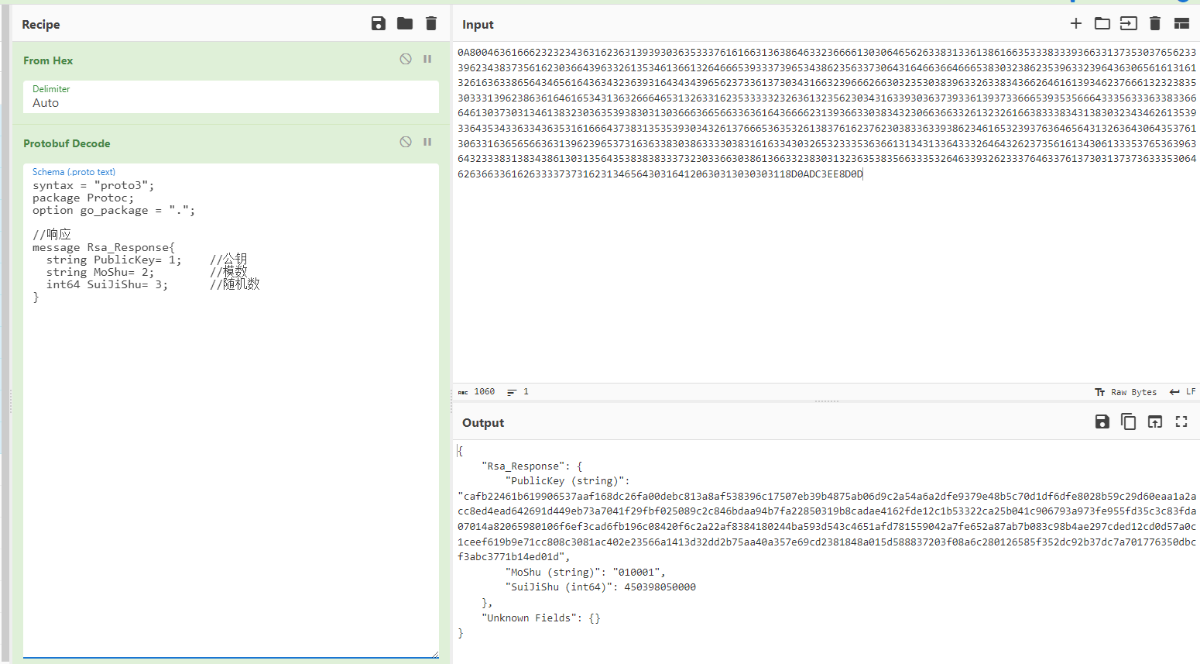Replace input with output
Image resolution: width=1200 pixels, height=664 pixels.
(1155, 422)
